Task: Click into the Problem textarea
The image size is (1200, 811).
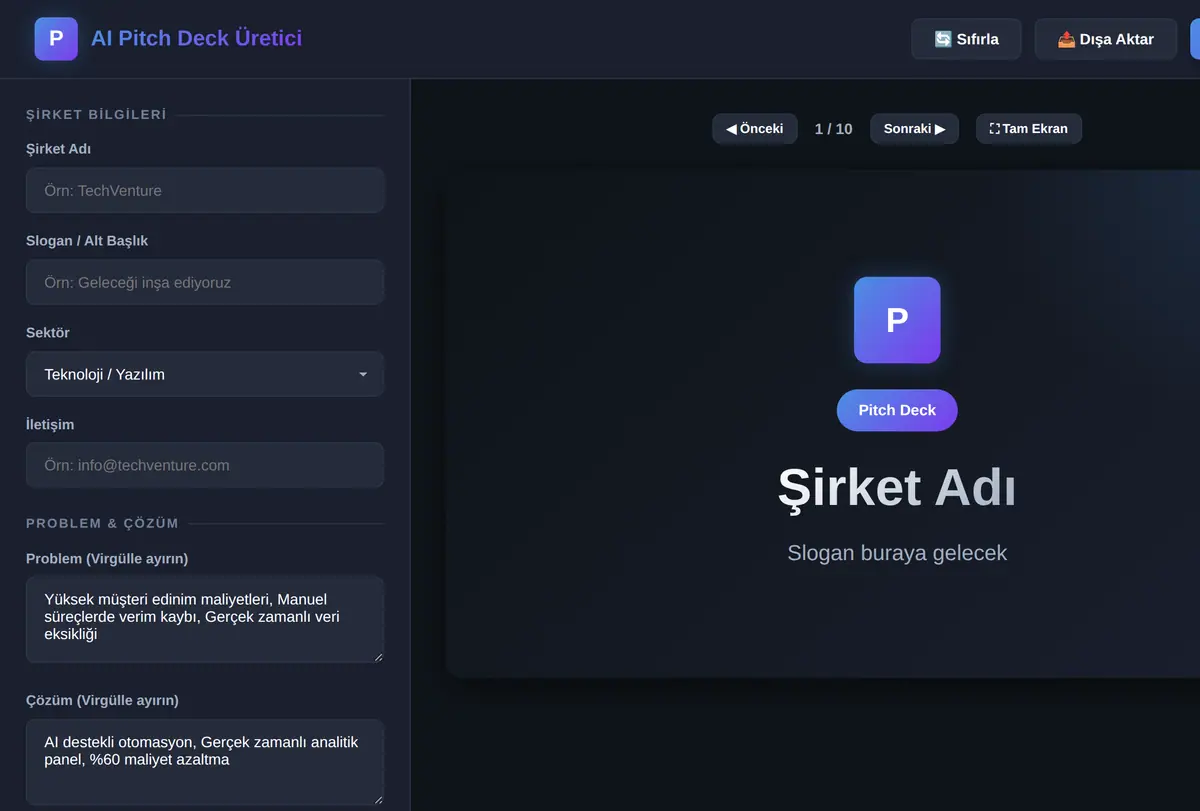Action: coord(205,619)
